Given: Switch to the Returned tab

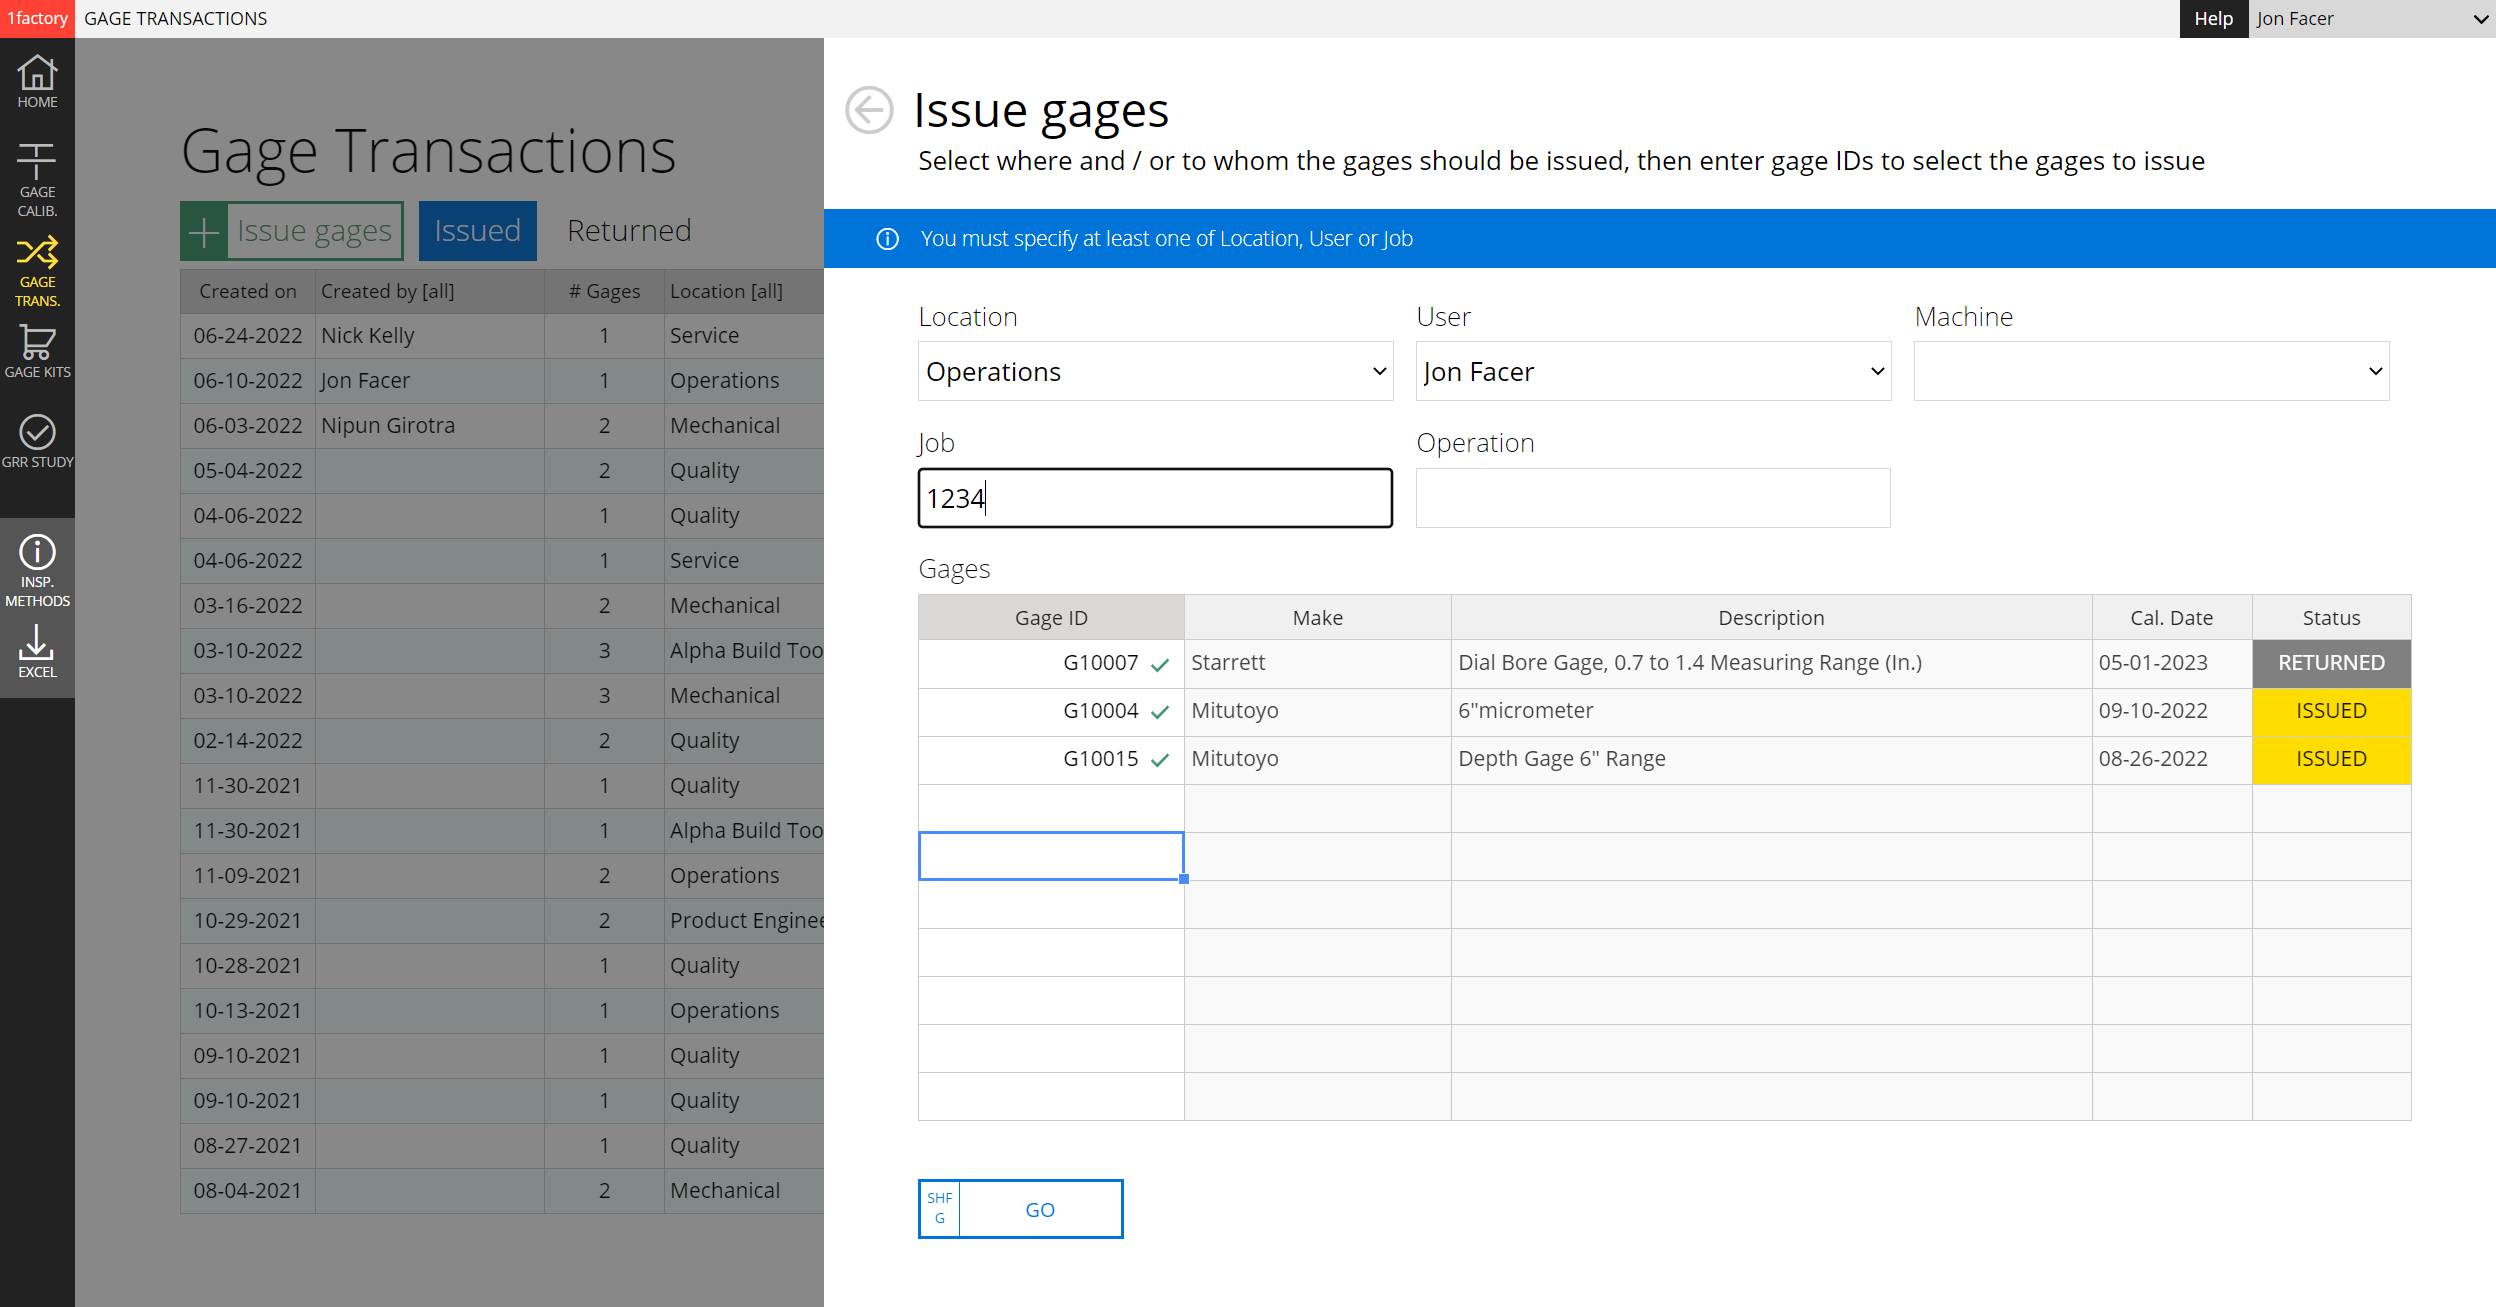Looking at the screenshot, I should point(629,231).
